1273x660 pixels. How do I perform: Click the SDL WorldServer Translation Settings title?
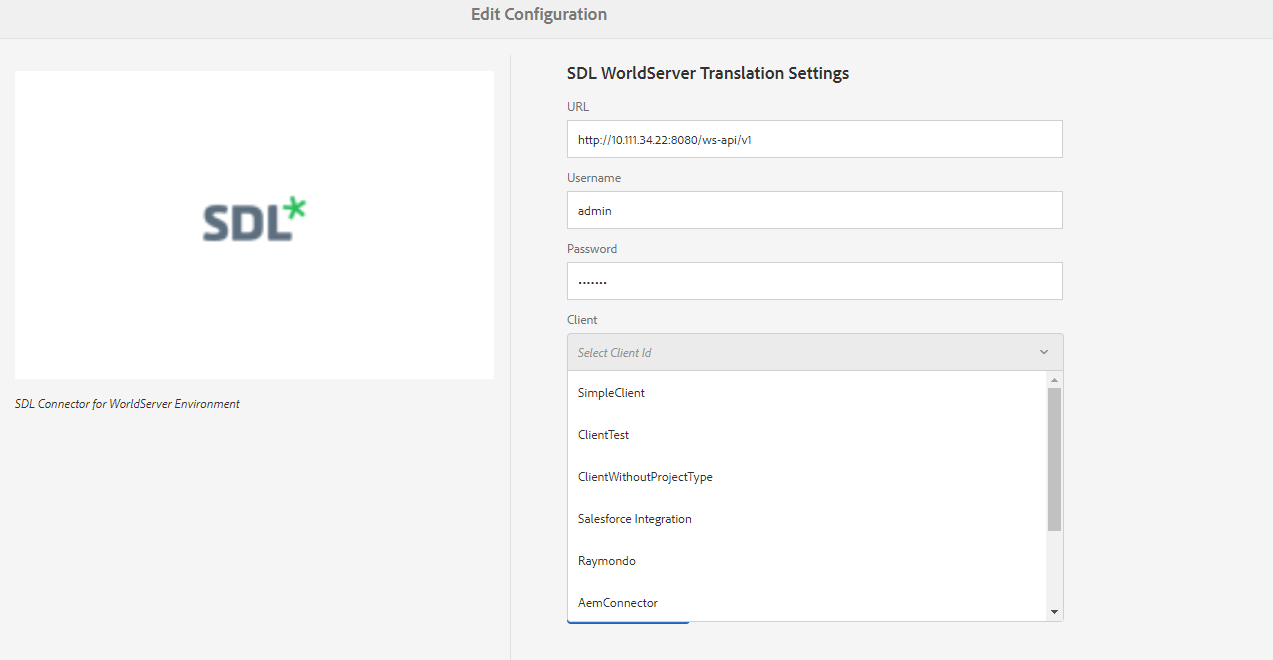coord(708,73)
